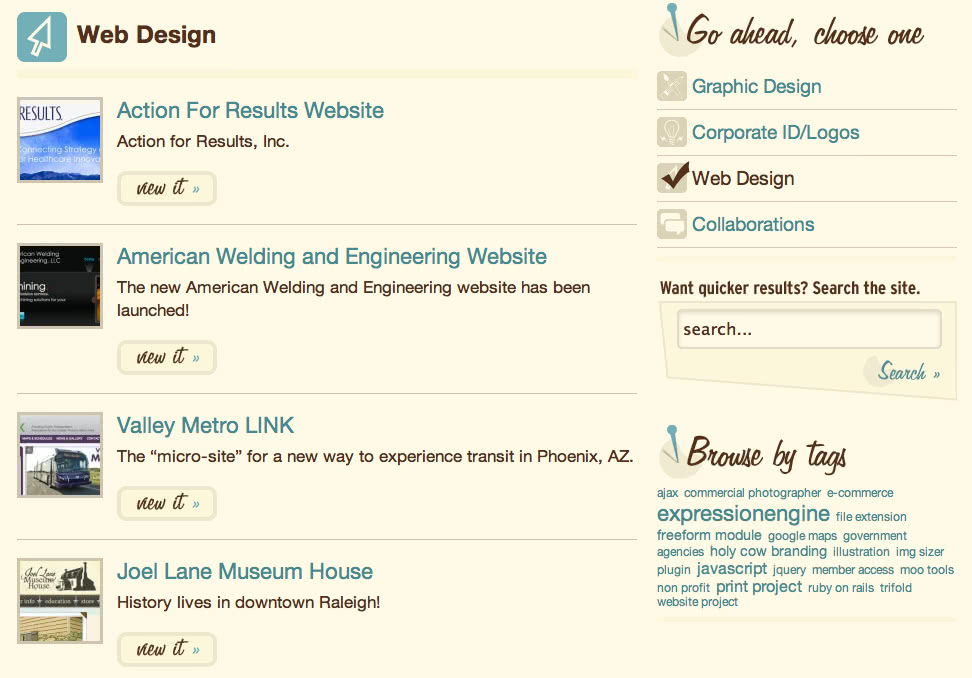The width and height of the screenshot is (972, 678).
Task: Select the Collaborations category
Action: click(753, 224)
